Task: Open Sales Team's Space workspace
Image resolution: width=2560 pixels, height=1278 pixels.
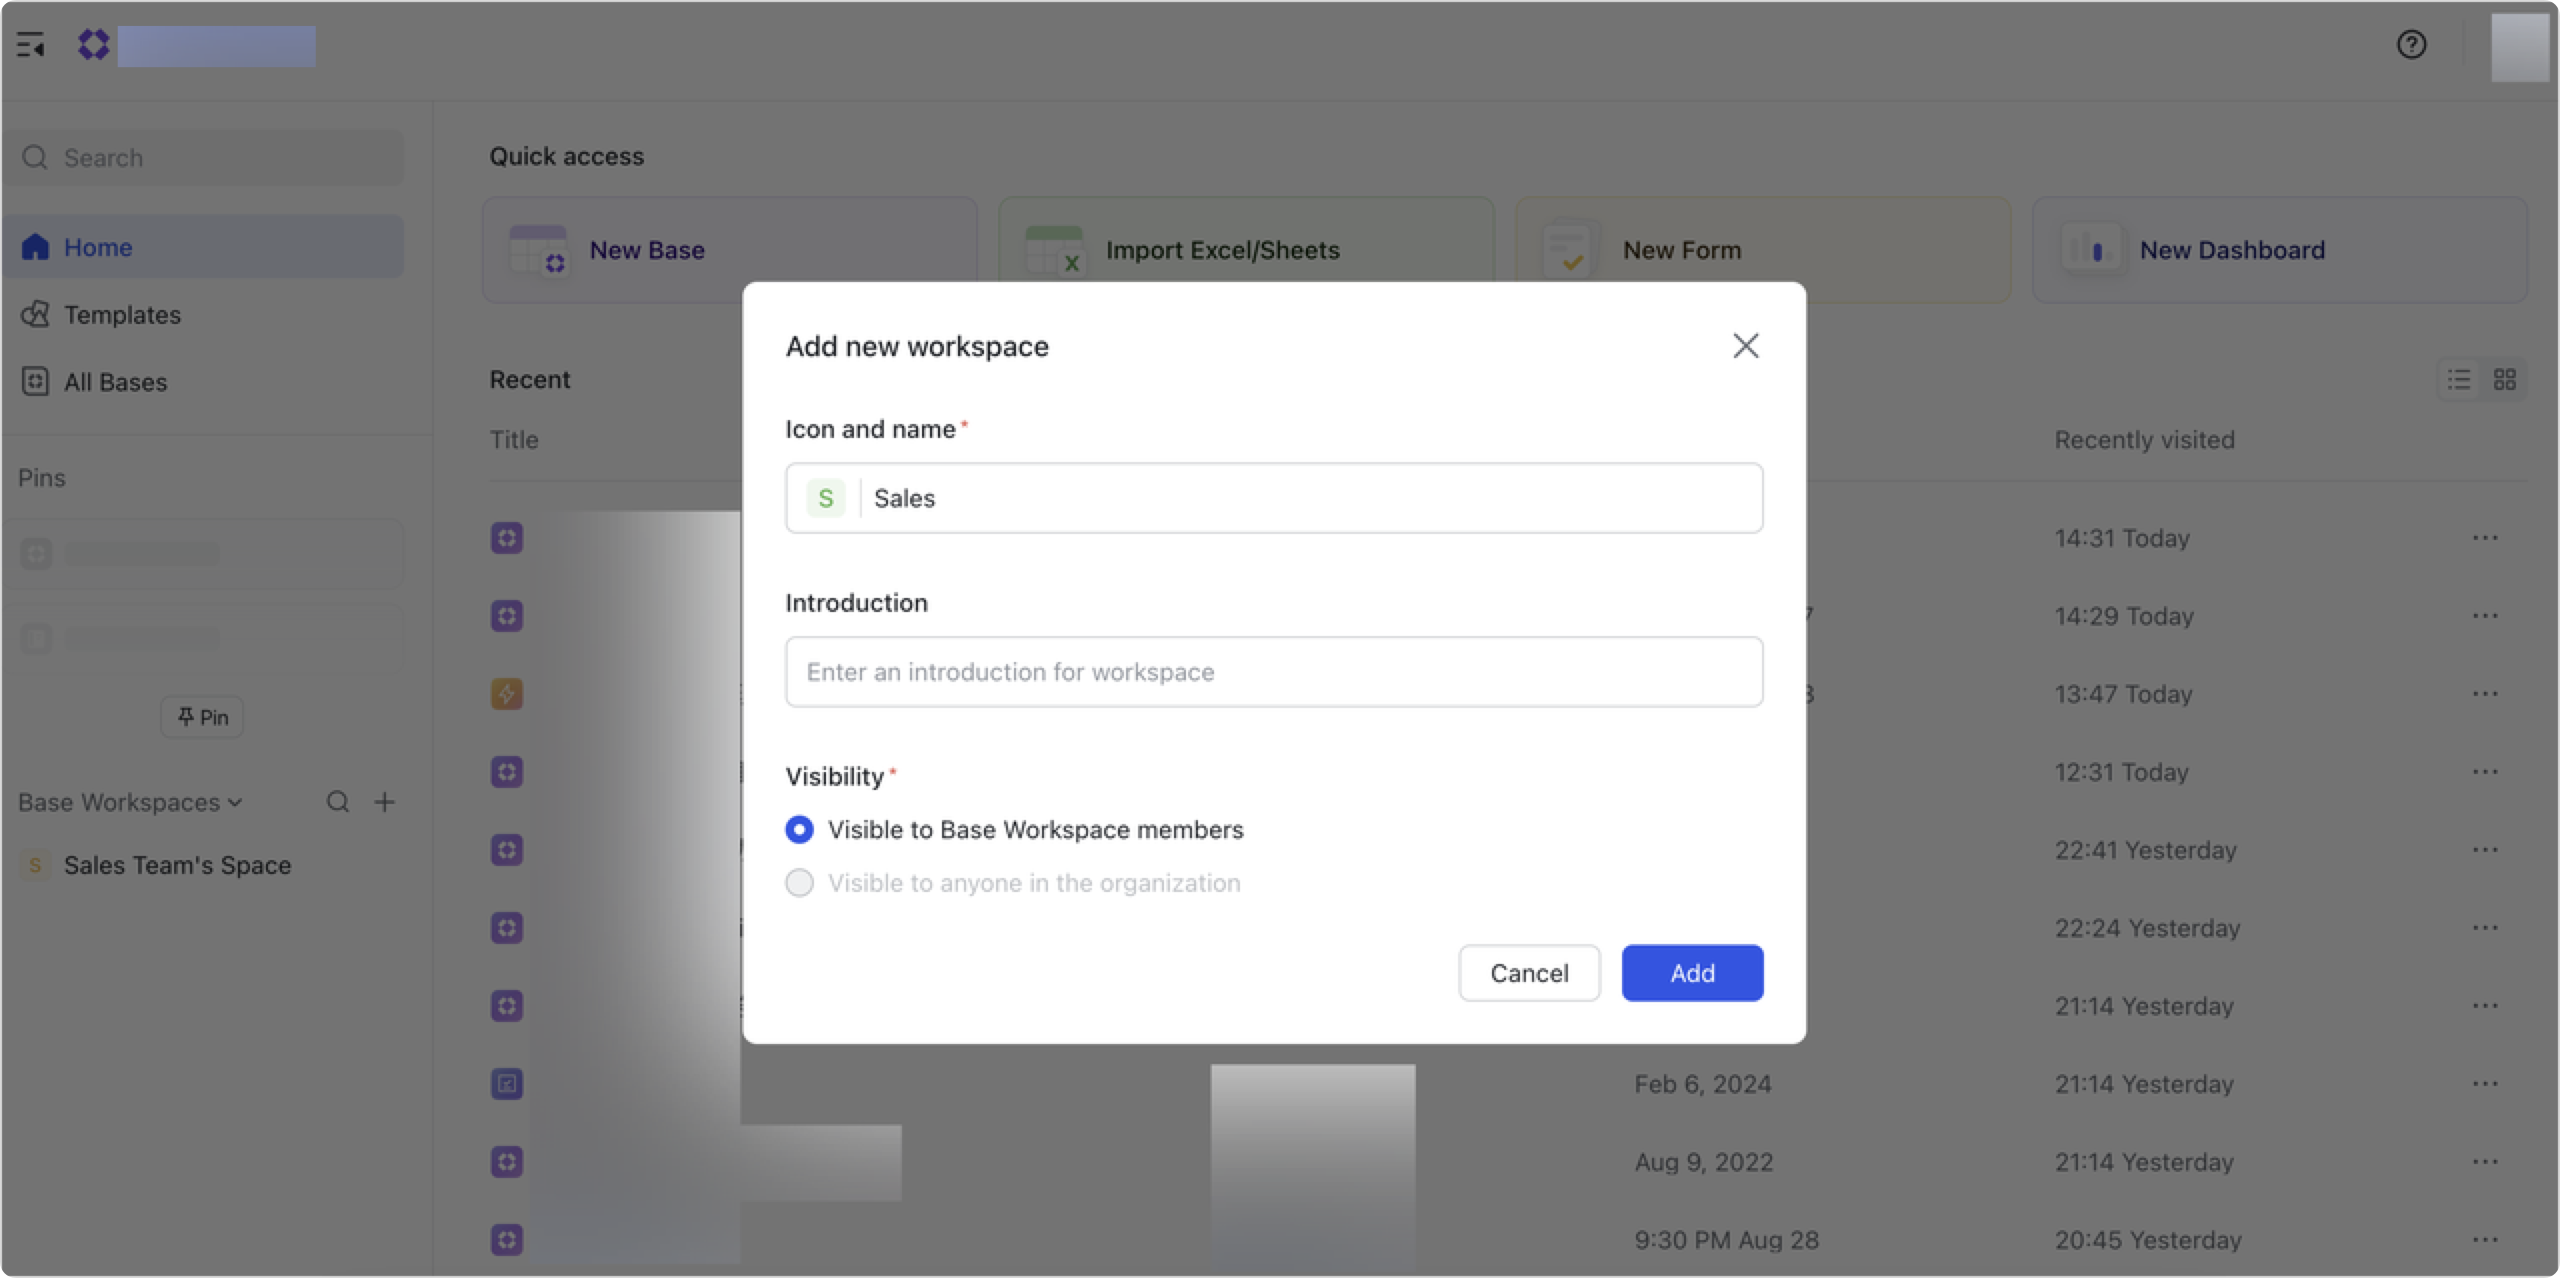Action: tap(177, 865)
